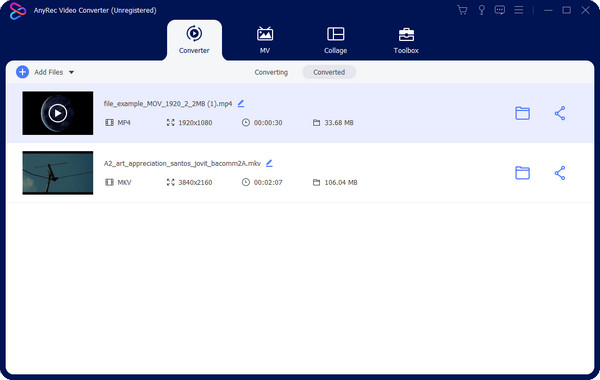The width and height of the screenshot is (600, 380).
Task: Click the 00:02:07 duration value
Action: tap(268, 183)
